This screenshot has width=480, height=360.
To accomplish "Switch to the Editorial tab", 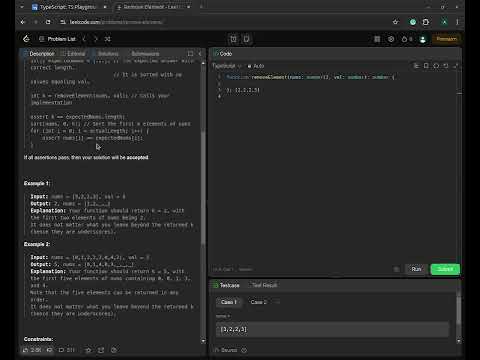I will tap(73, 54).
